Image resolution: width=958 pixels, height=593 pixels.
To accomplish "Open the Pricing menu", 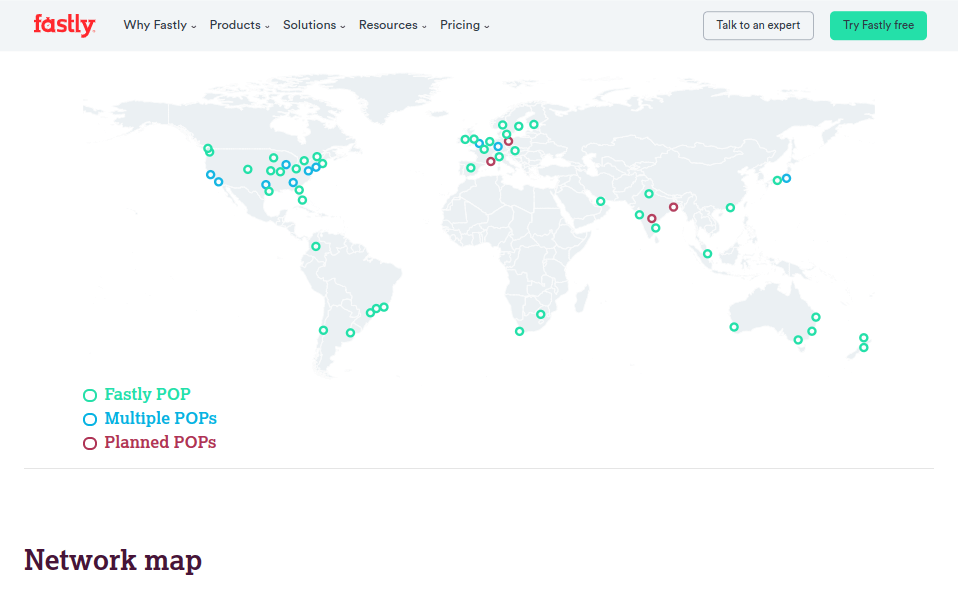I will point(464,25).
